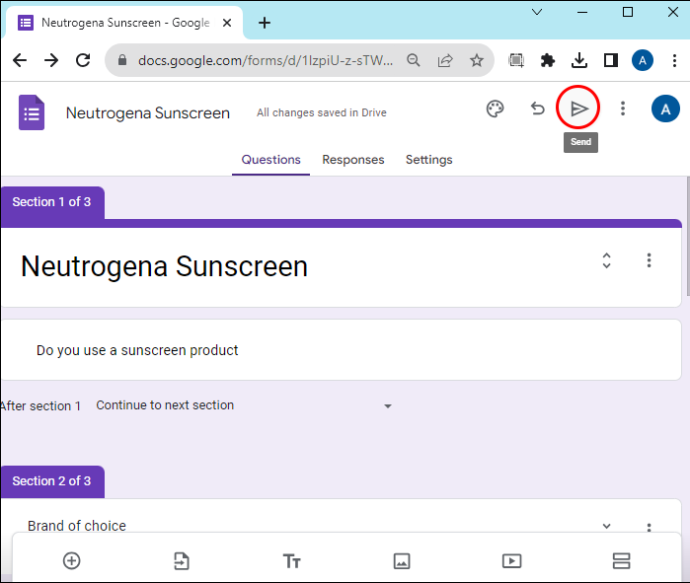This screenshot has width=690, height=583.
Task: Click the vertical page scrollbar
Action: point(687,236)
